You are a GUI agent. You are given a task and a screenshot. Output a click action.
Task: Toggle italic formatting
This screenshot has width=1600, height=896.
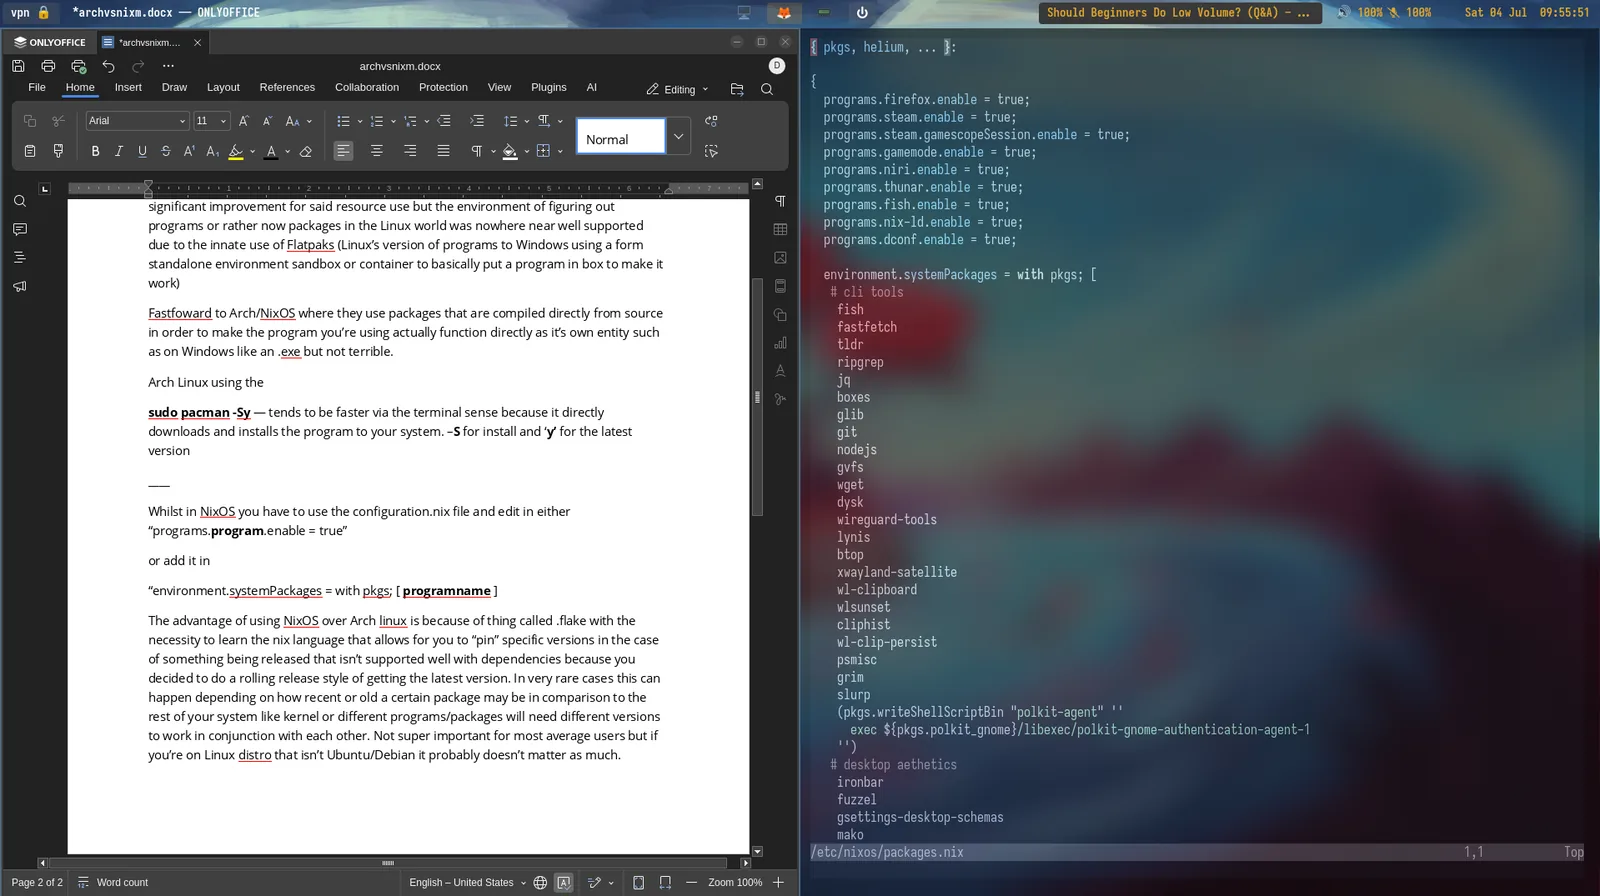click(x=119, y=151)
